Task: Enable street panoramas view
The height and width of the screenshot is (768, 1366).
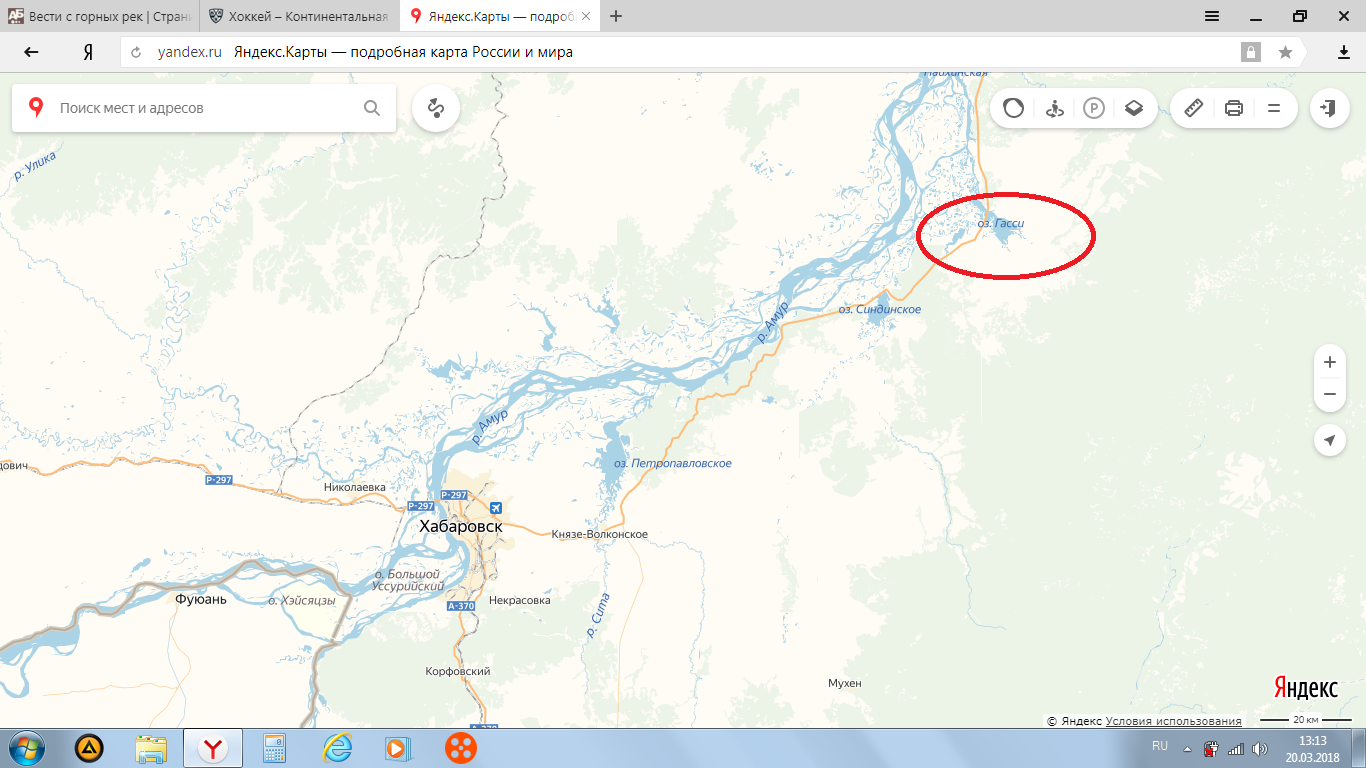Action: [x=1054, y=108]
